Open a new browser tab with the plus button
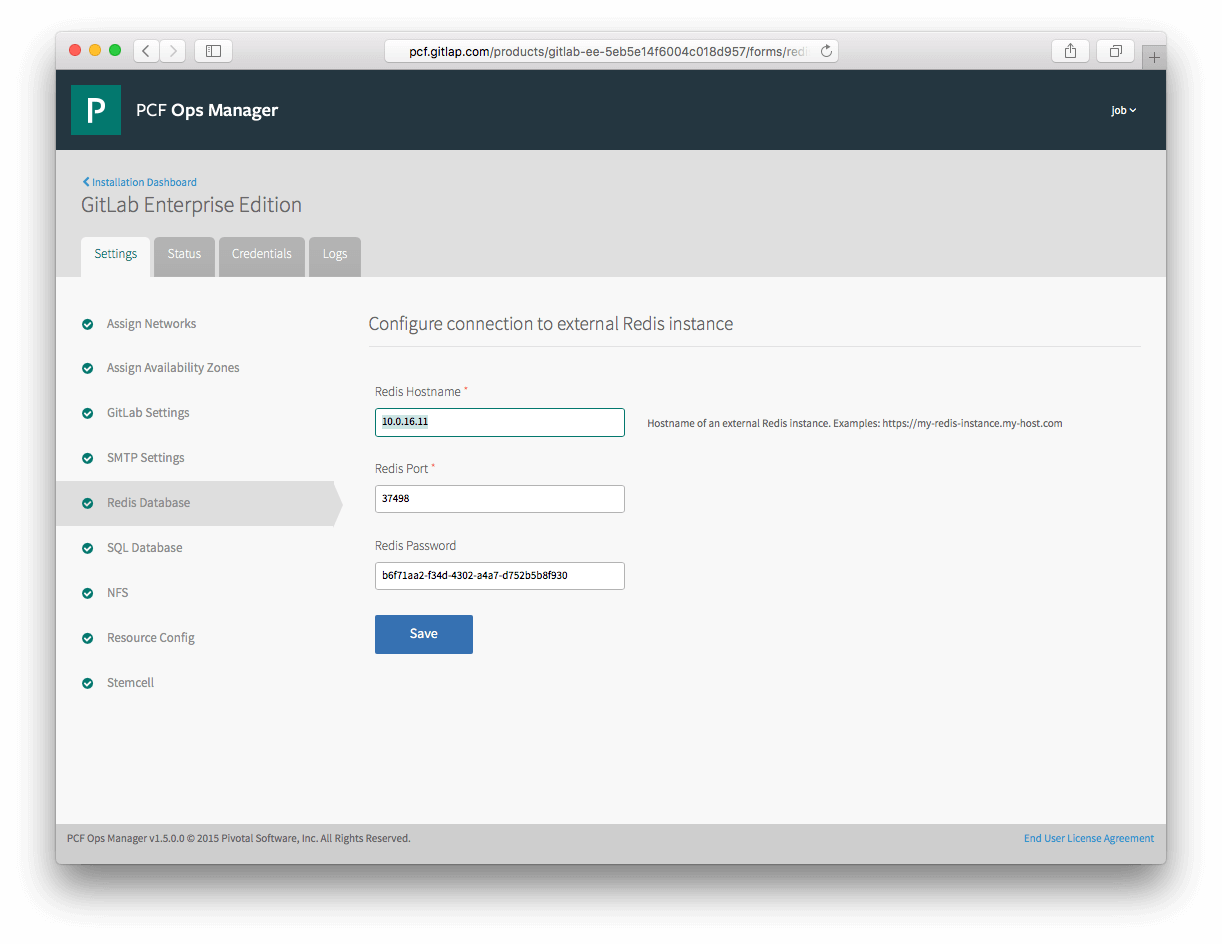 (x=1154, y=56)
